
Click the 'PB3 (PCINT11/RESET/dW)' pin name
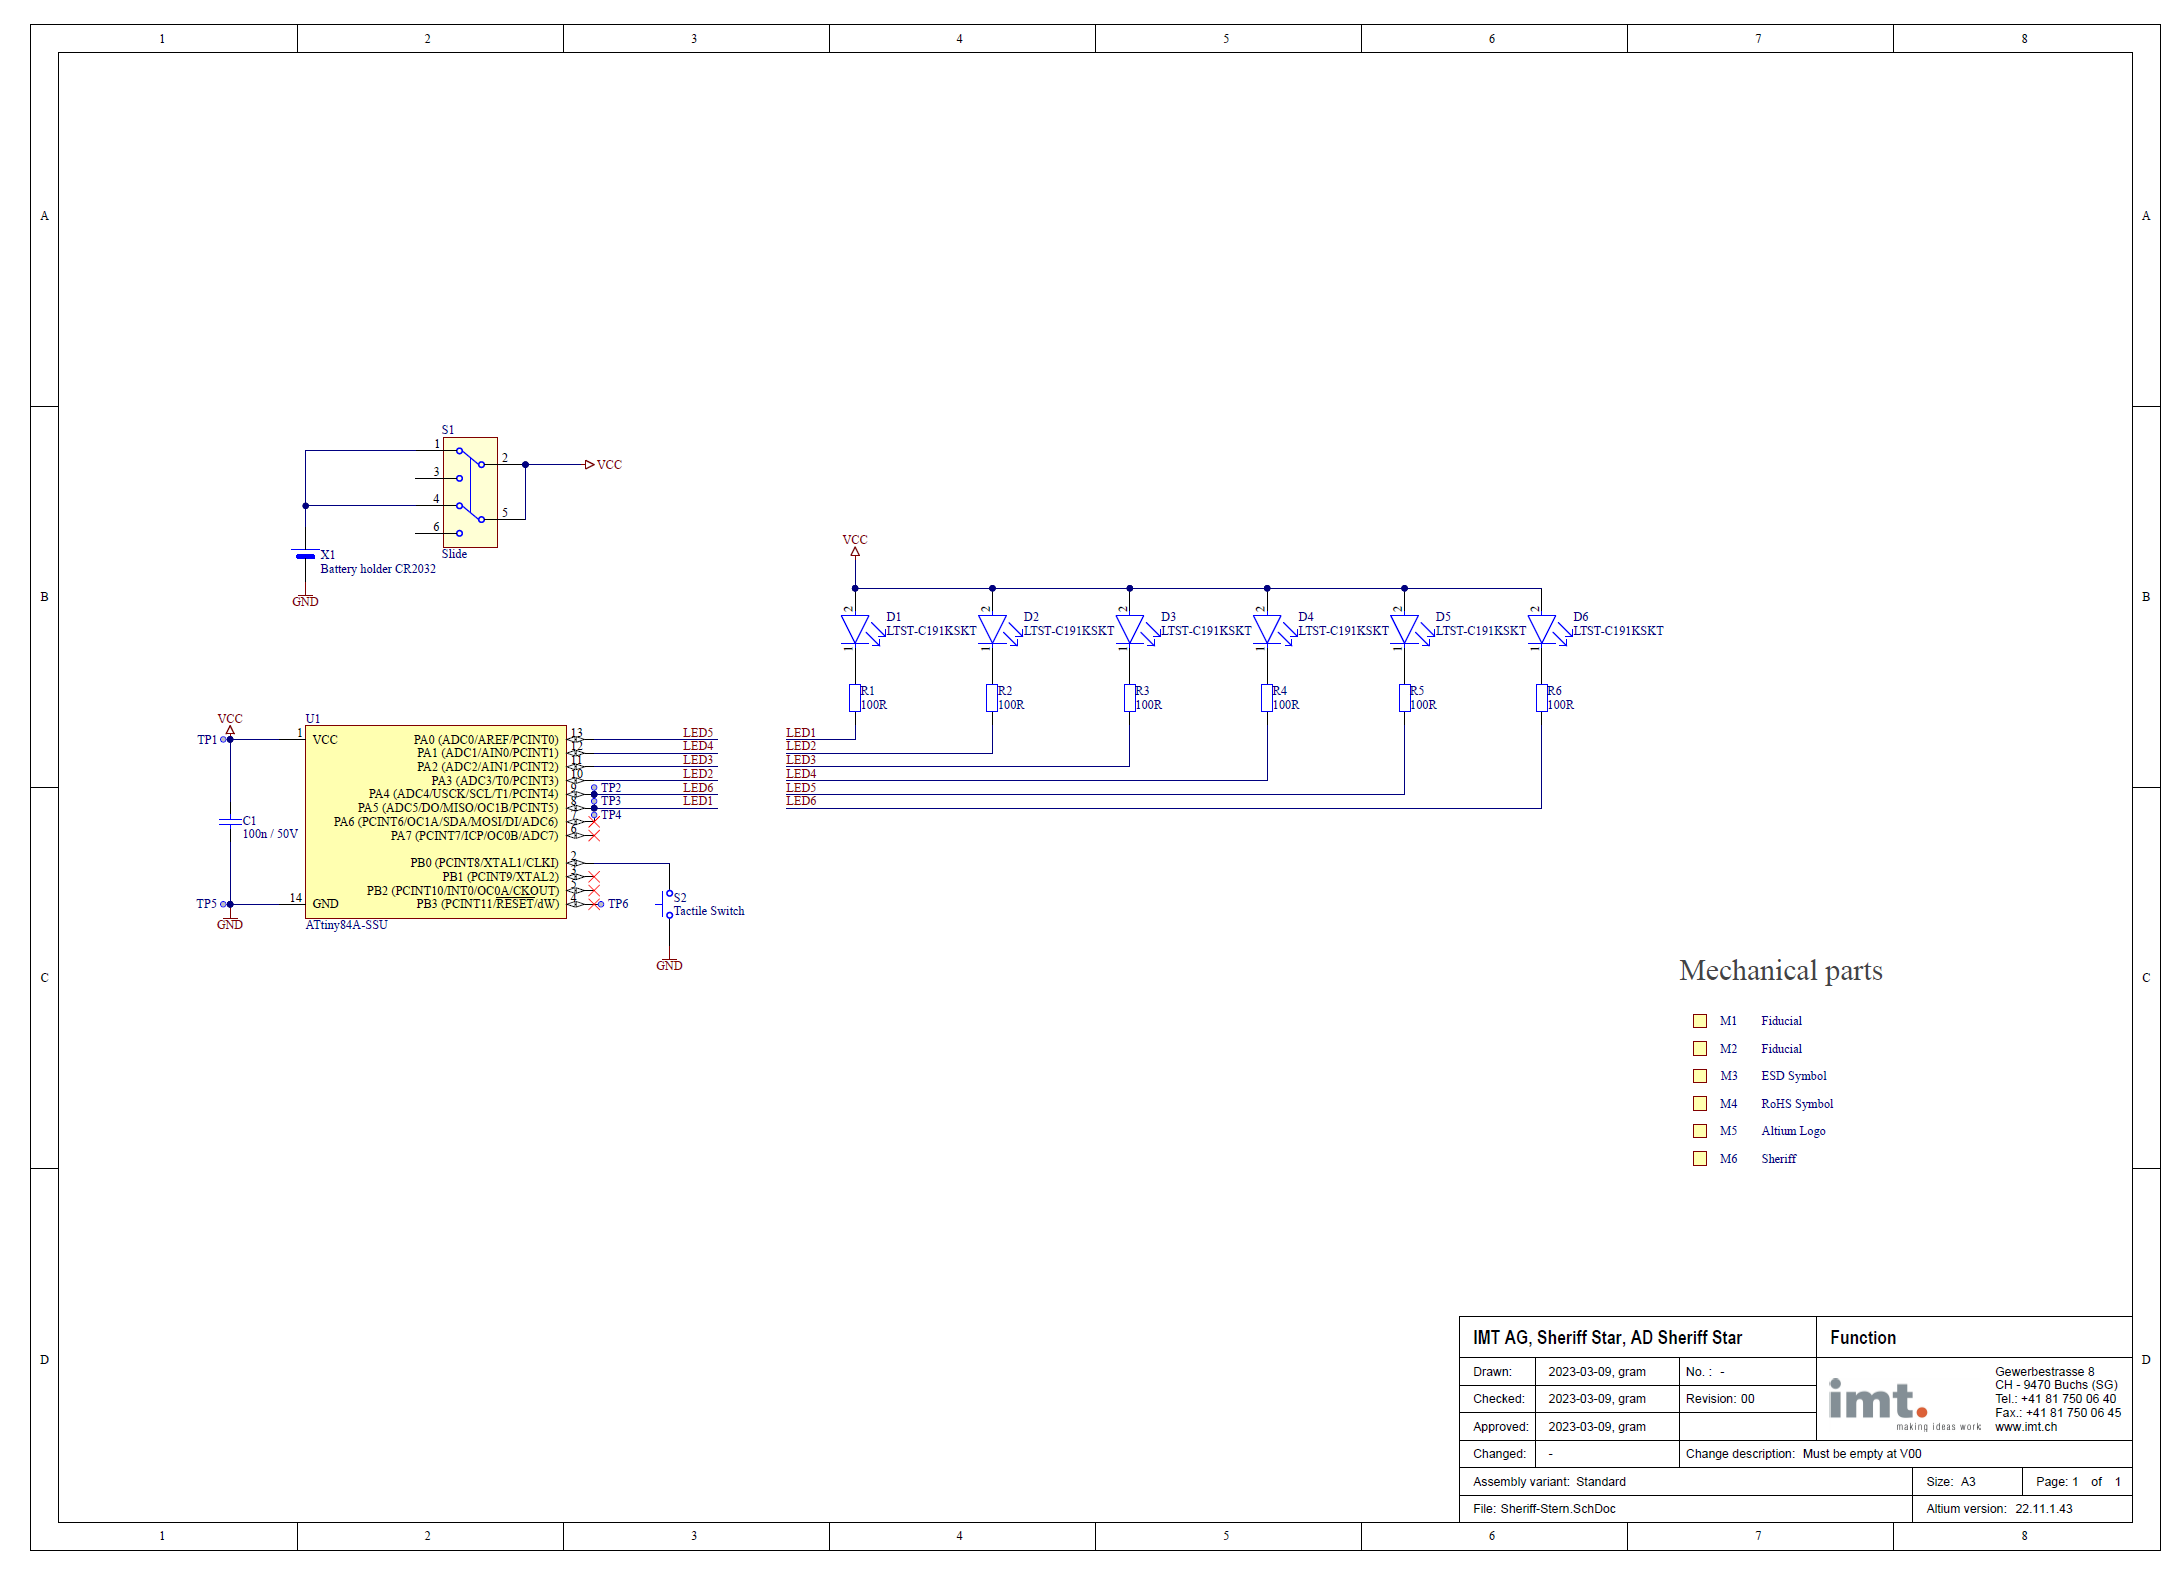tap(488, 904)
